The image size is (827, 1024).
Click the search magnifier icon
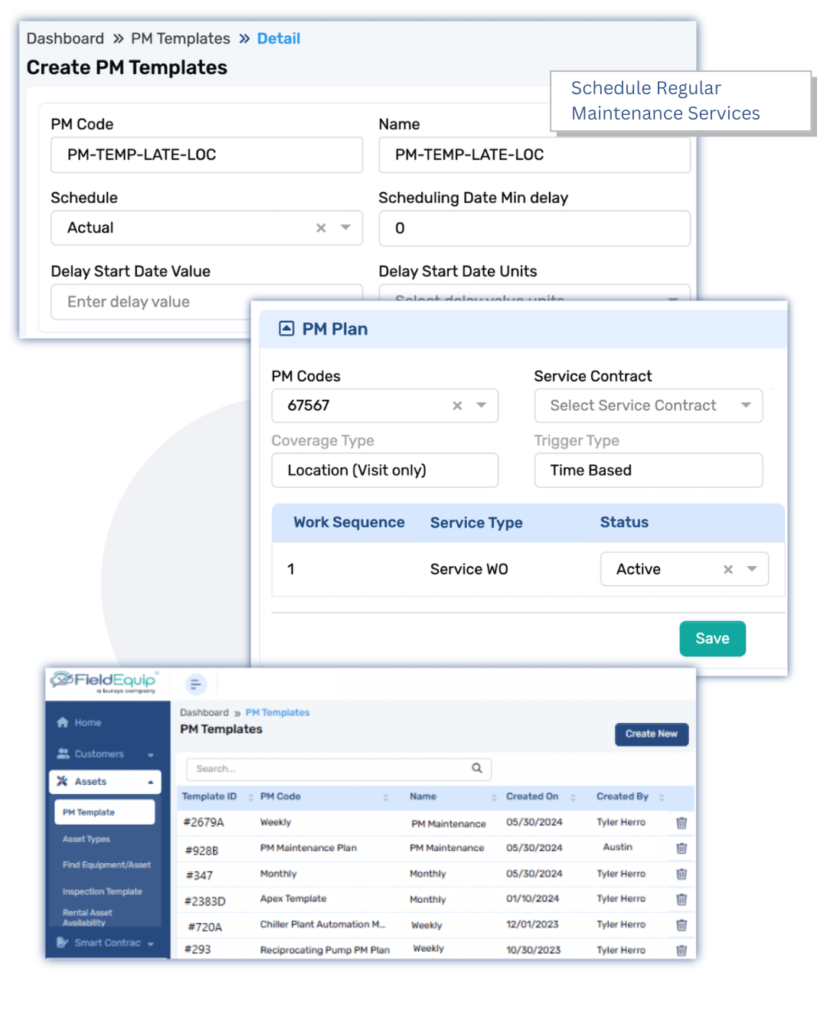[477, 768]
